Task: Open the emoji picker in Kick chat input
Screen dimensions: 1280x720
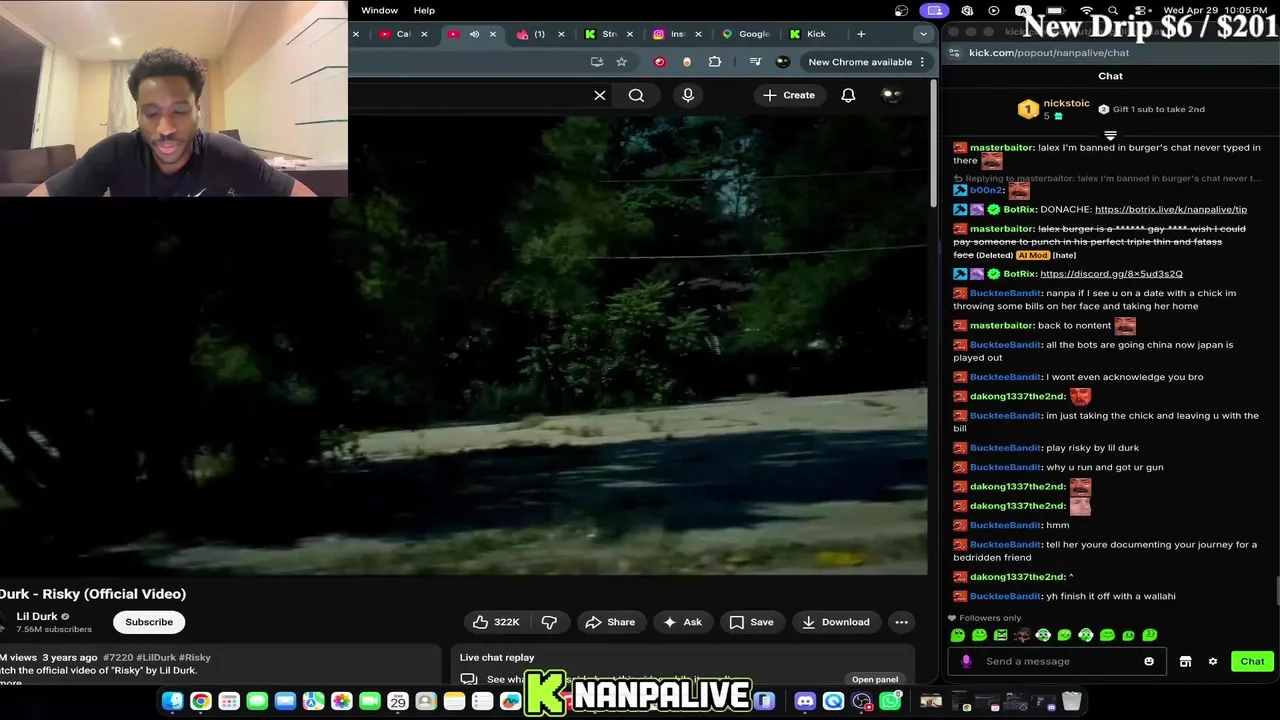Action: point(1149,661)
